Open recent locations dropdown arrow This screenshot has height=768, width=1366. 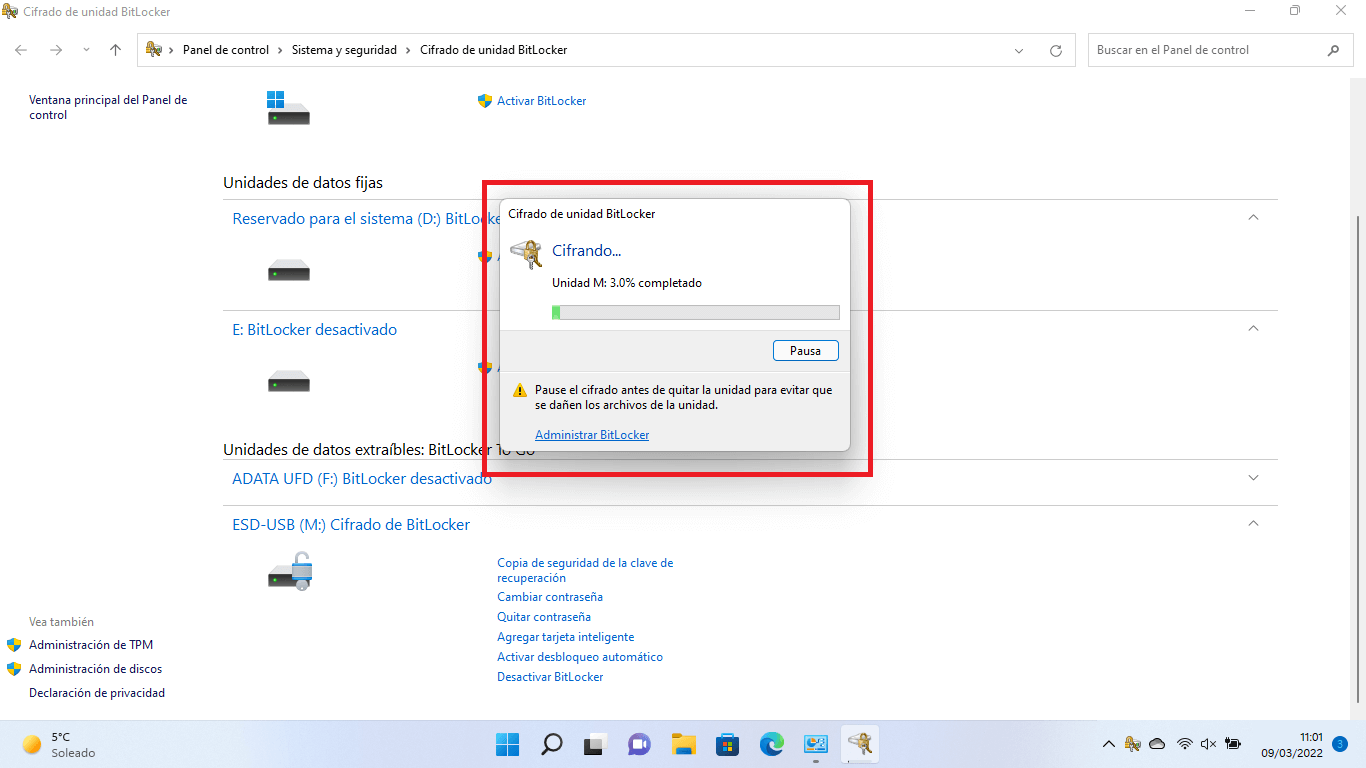coord(86,50)
